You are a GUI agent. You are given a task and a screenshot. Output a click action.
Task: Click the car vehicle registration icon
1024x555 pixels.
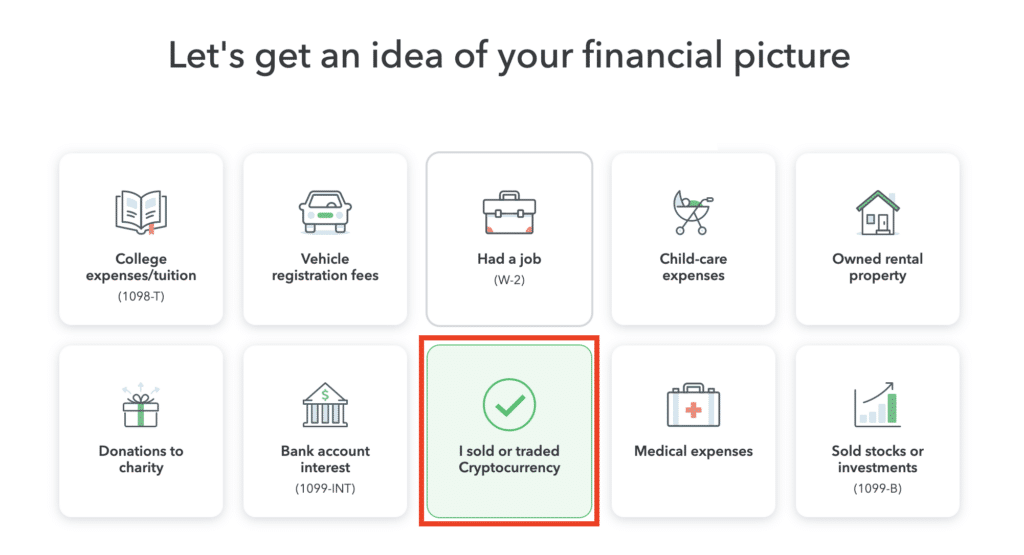click(325, 212)
